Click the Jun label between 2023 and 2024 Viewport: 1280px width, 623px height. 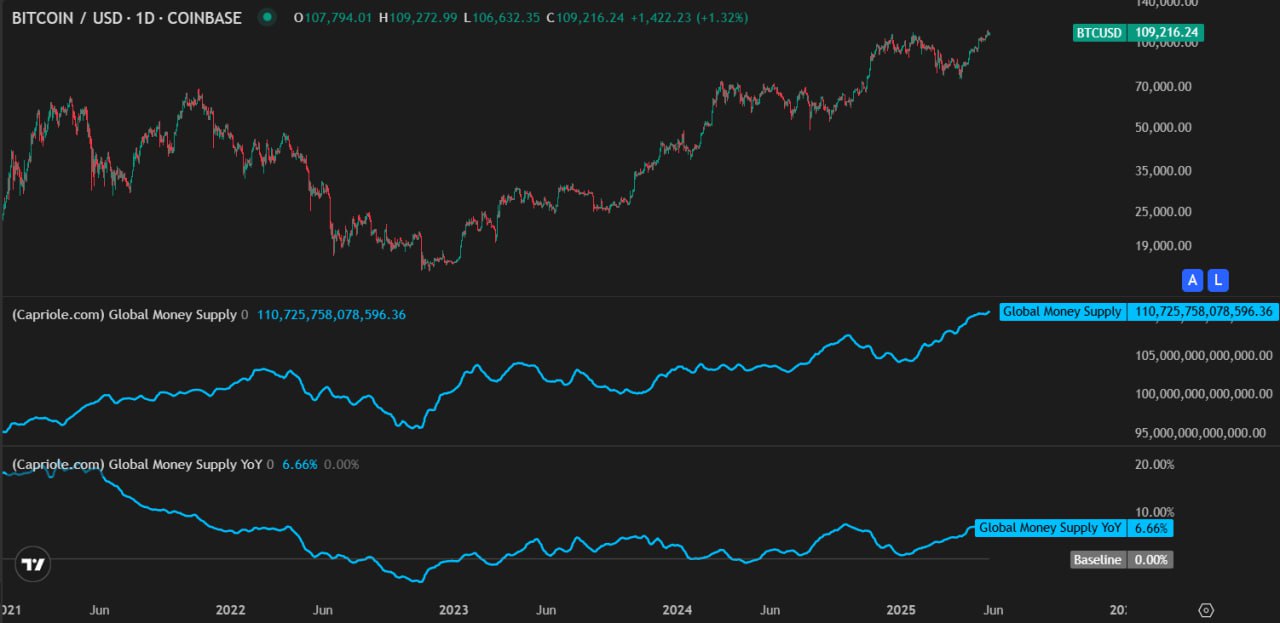546,610
